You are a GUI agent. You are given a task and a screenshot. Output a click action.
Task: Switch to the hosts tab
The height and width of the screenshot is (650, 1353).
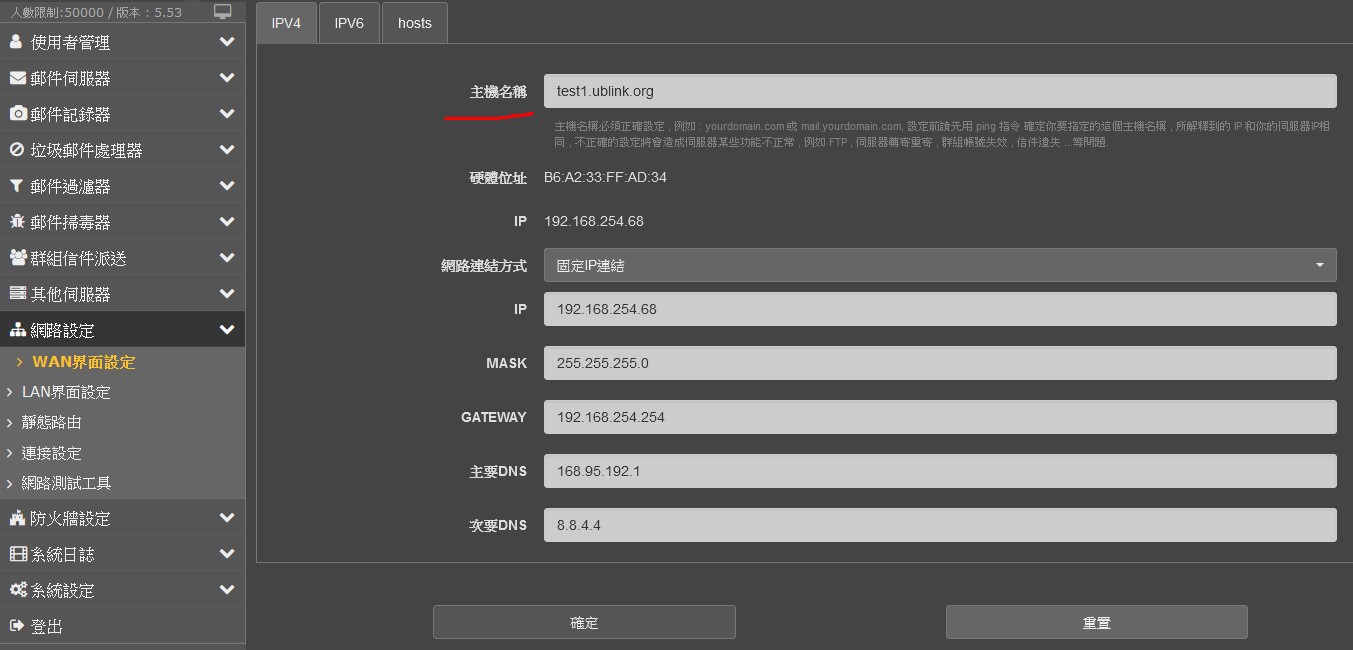pos(414,23)
